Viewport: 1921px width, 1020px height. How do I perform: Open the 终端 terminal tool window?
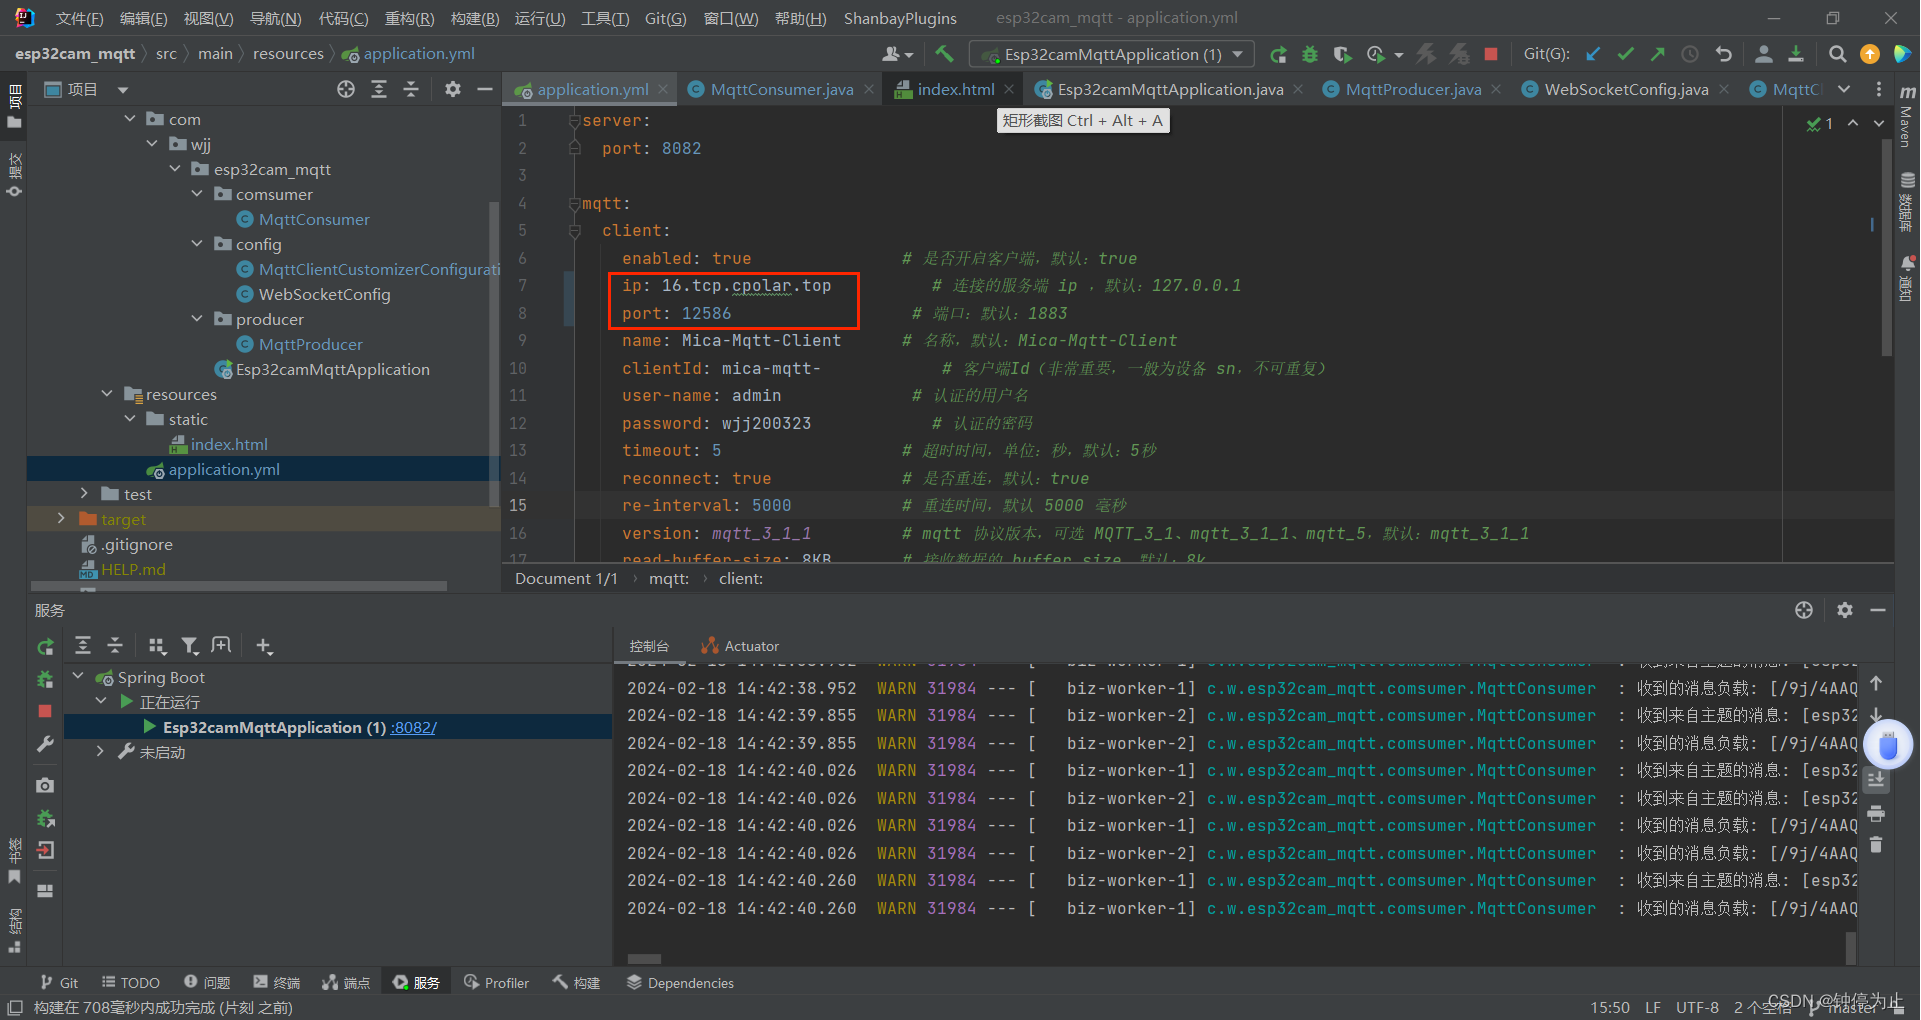277,983
